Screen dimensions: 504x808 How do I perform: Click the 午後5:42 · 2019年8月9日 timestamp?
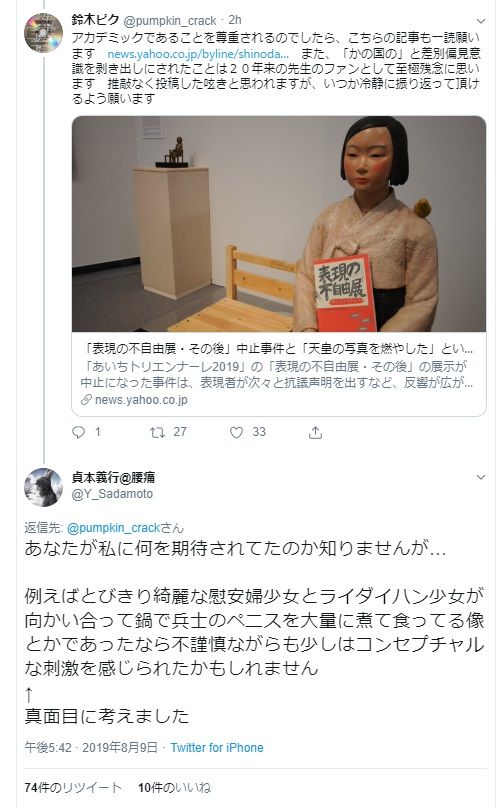tap(91, 747)
